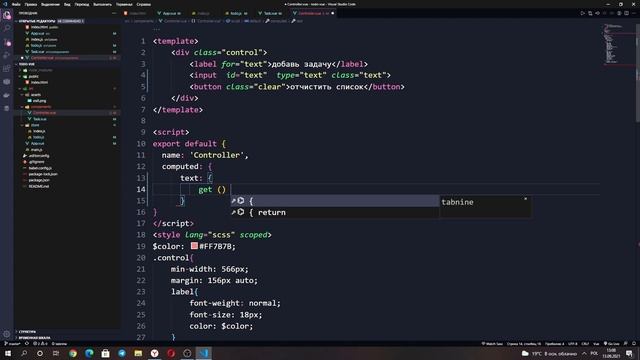The image size is (640, 360).
Task: Click the 'get ()' code on line 14
Action: tap(212, 189)
